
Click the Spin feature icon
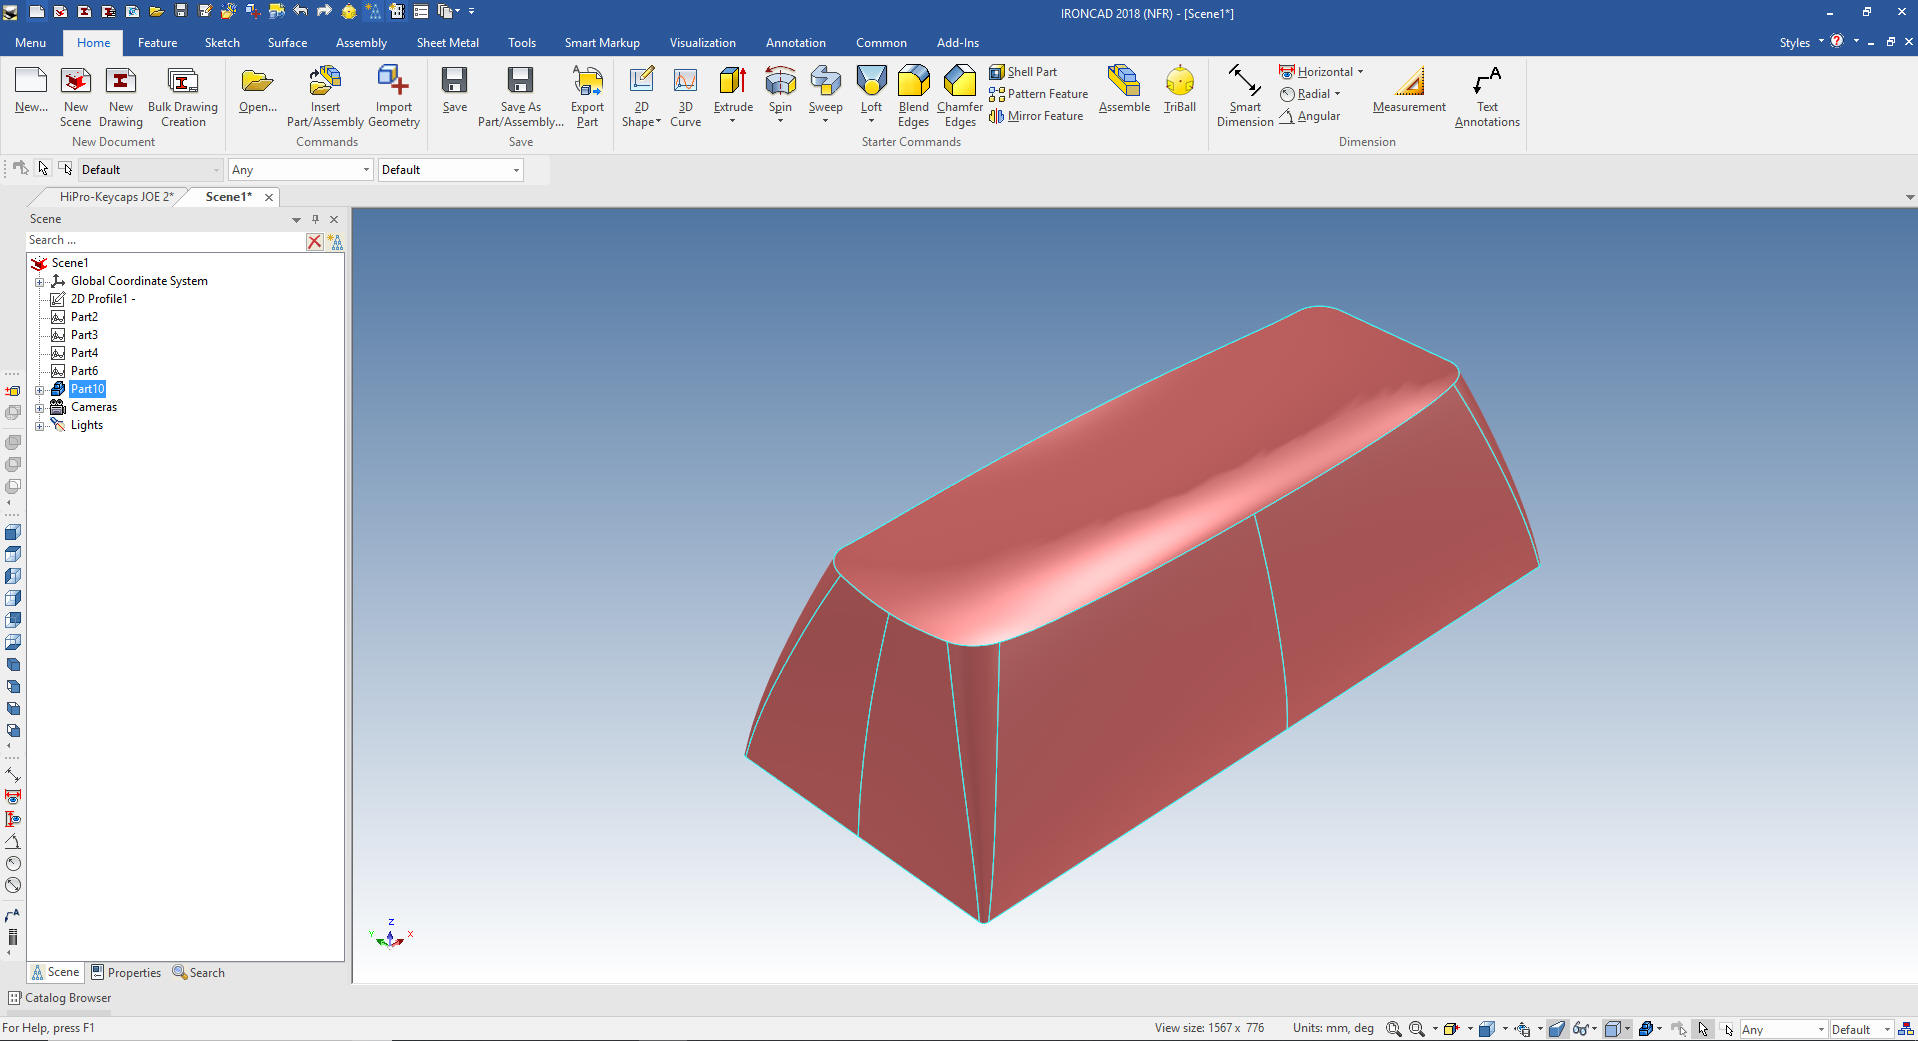point(780,82)
